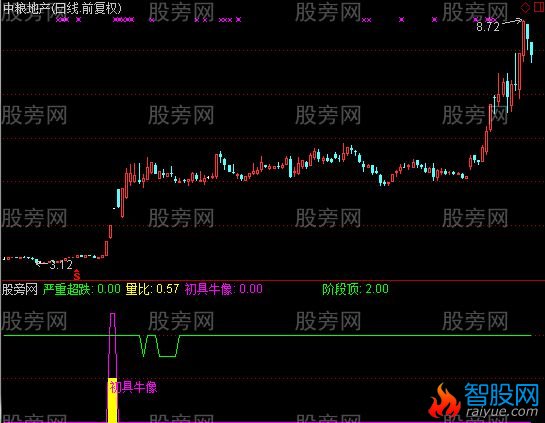Image resolution: width=545 pixels, height=423 pixels.
Task: Click the green W-shaped dip in the indicator line
Action: coord(160,346)
